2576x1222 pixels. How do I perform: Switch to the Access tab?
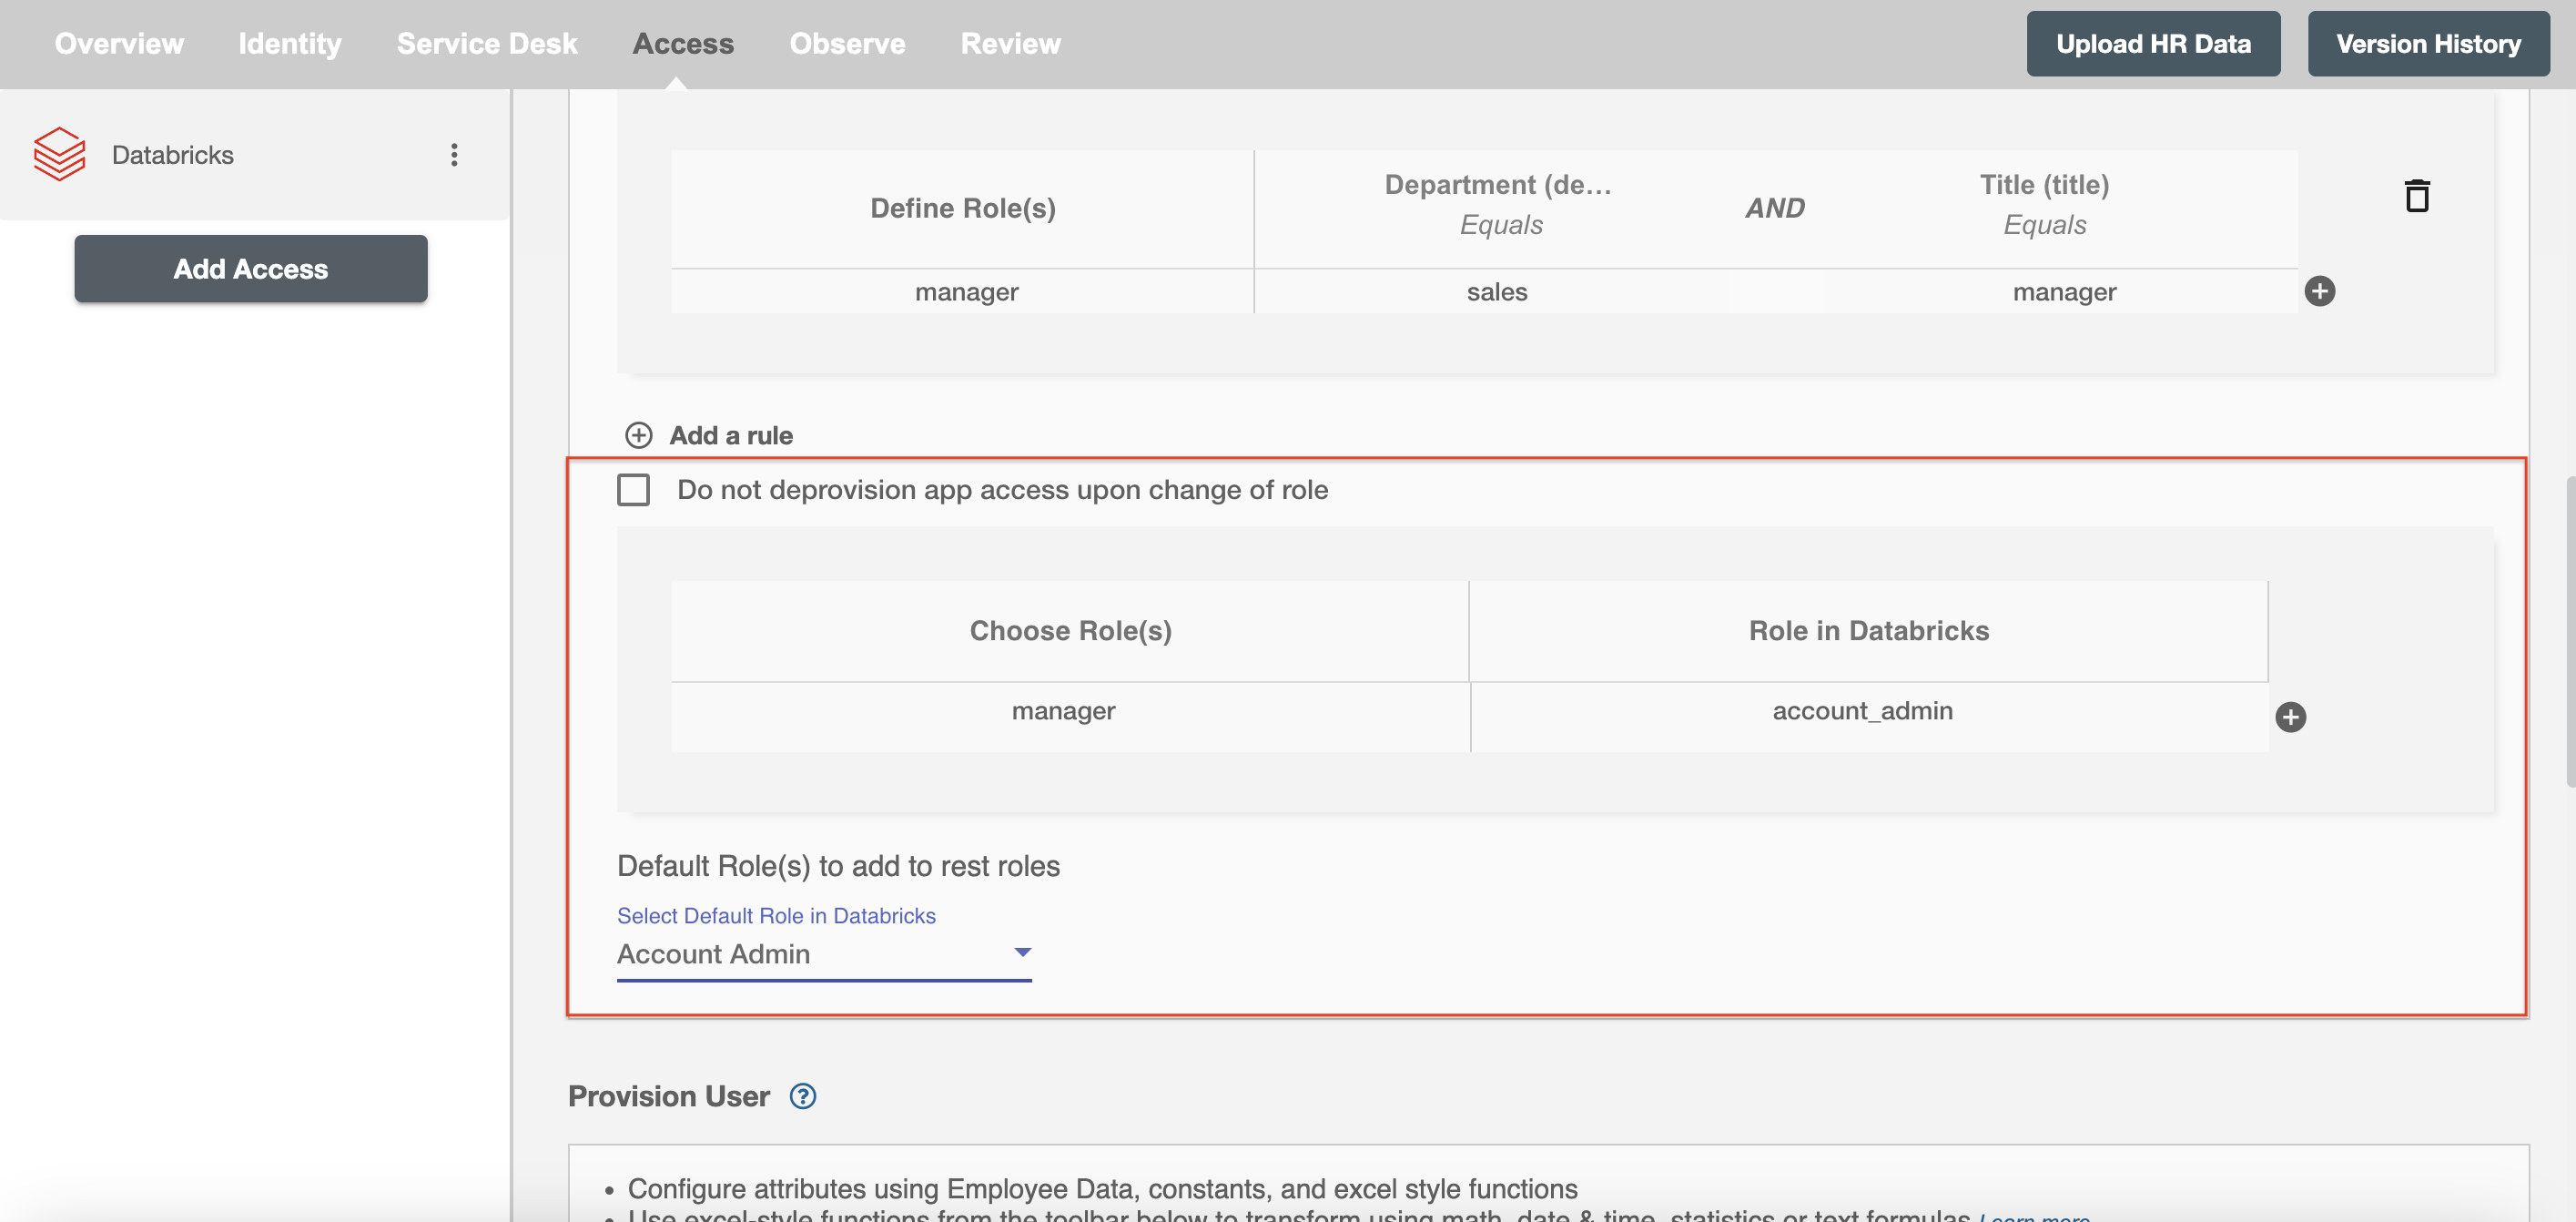682,43
